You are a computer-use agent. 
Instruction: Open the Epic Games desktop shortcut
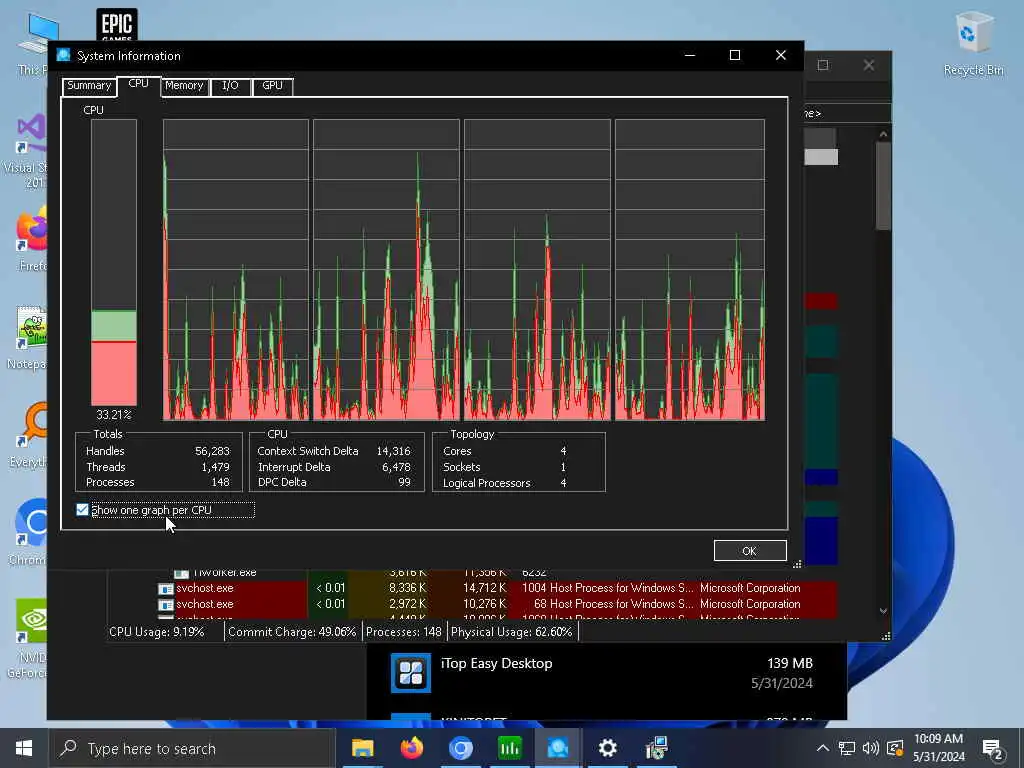[x=116, y=25]
